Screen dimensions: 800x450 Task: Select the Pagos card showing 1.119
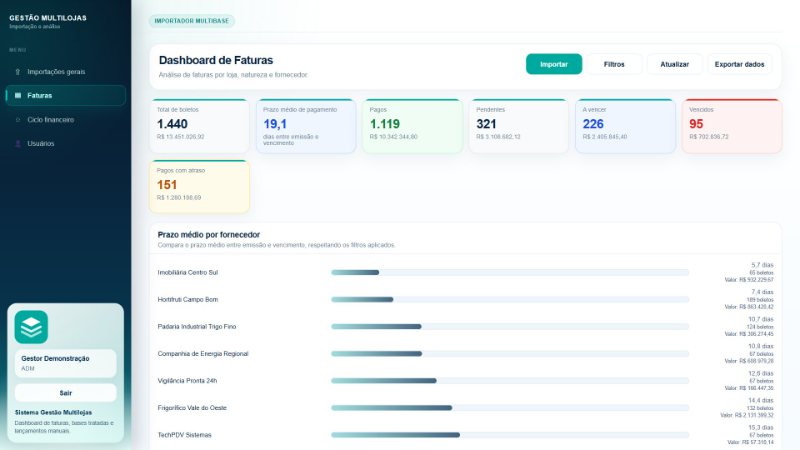pos(412,126)
